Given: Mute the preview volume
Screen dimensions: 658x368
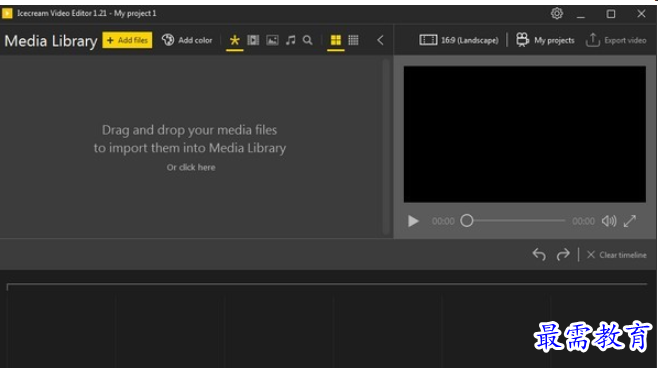Looking at the screenshot, I should (609, 221).
